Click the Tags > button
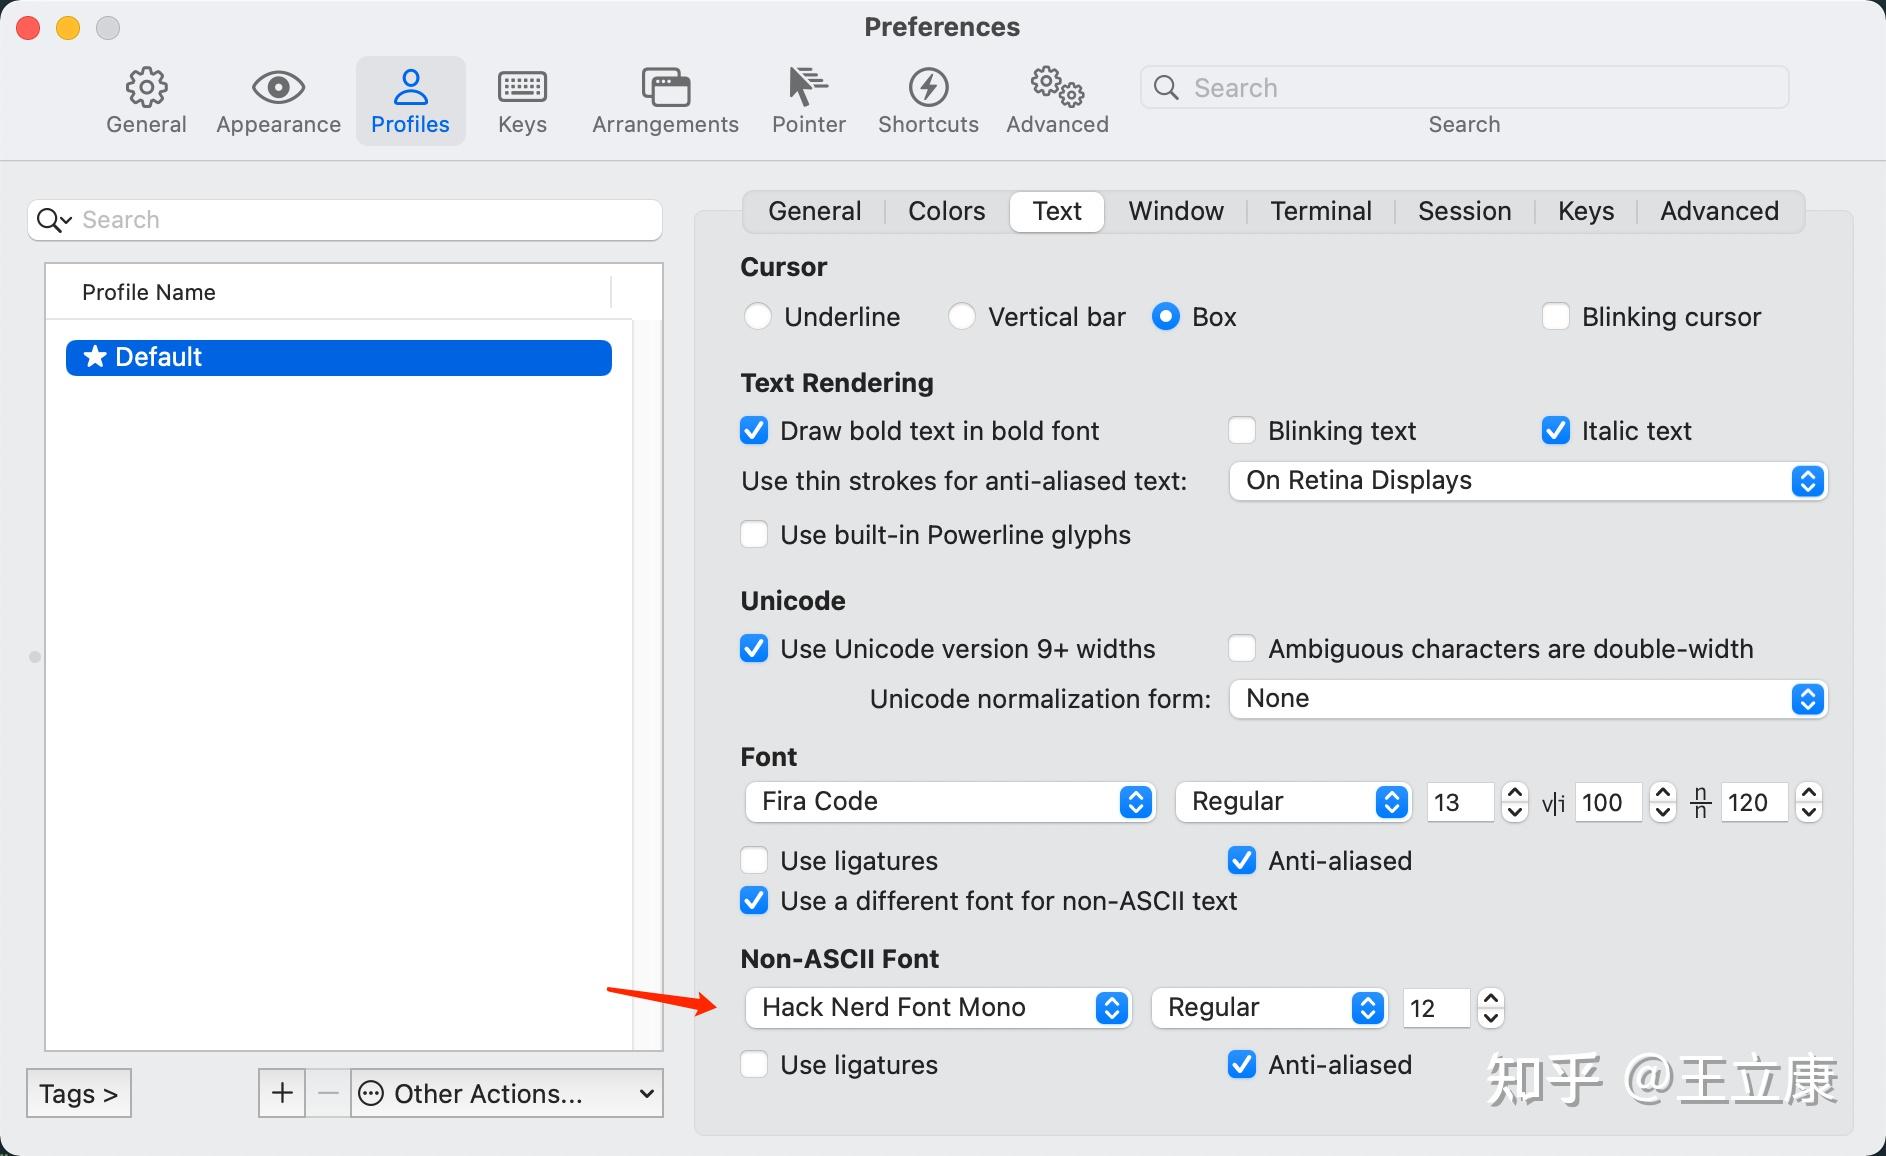The image size is (1886, 1156). click(79, 1093)
